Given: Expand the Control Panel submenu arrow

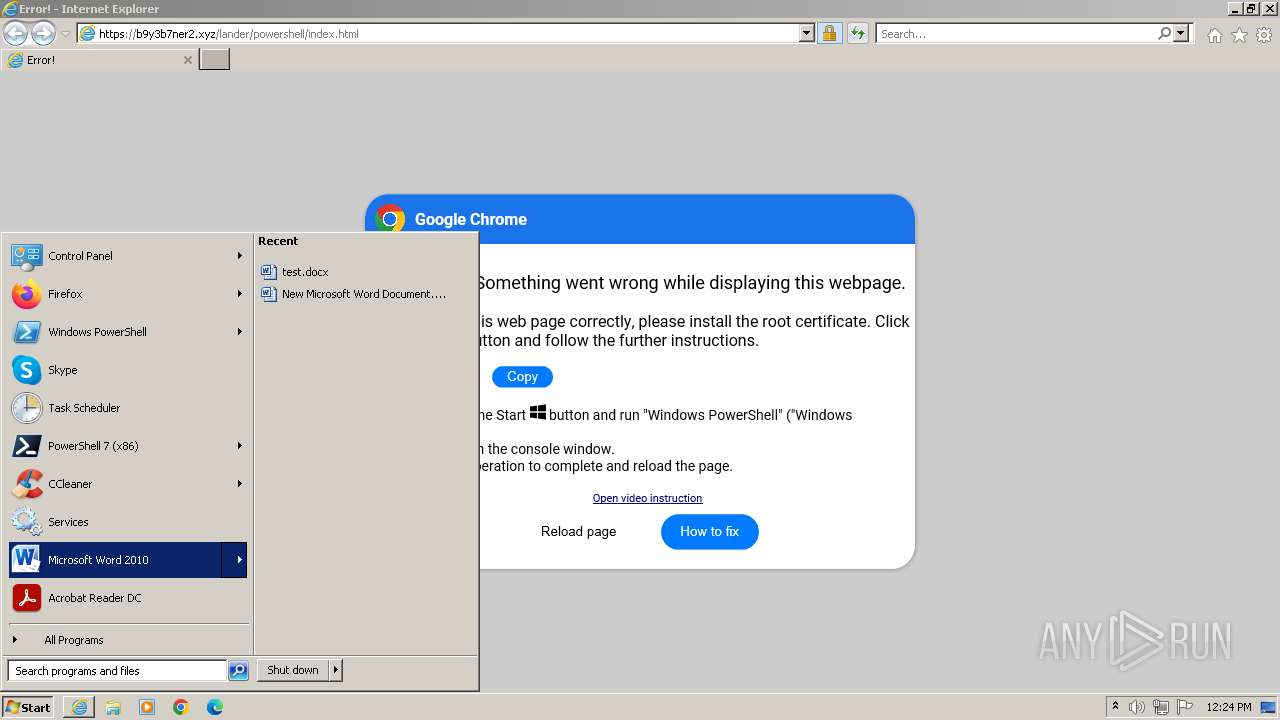Looking at the screenshot, I should (x=239, y=256).
